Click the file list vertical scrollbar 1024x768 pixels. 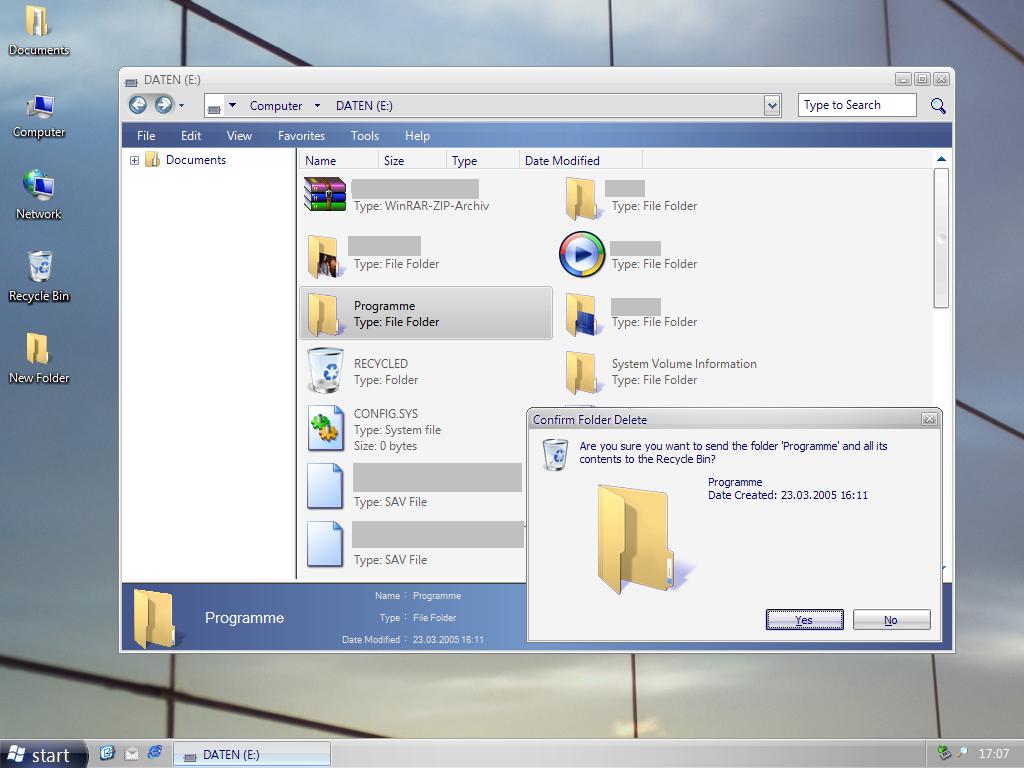click(x=940, y=240)
